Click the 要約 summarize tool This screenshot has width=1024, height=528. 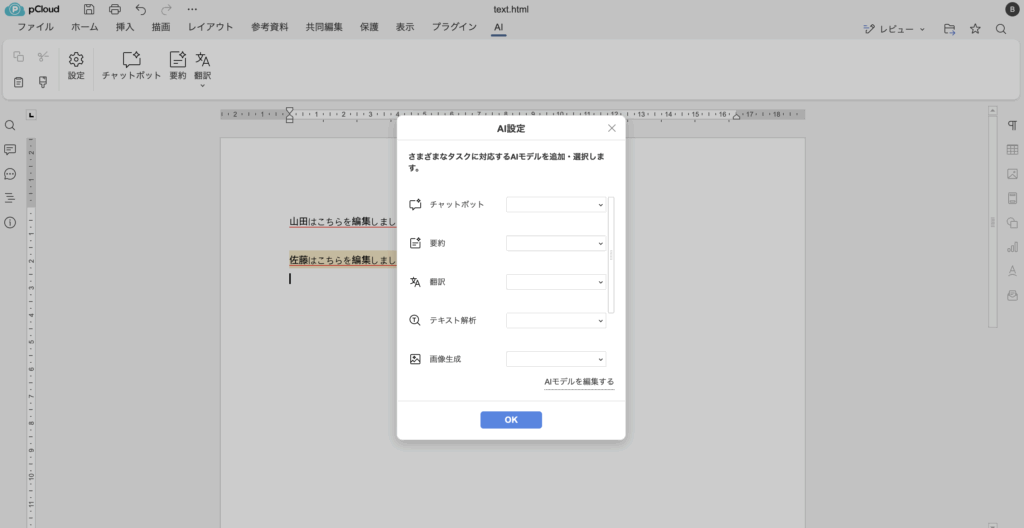[x=178, y=66]
